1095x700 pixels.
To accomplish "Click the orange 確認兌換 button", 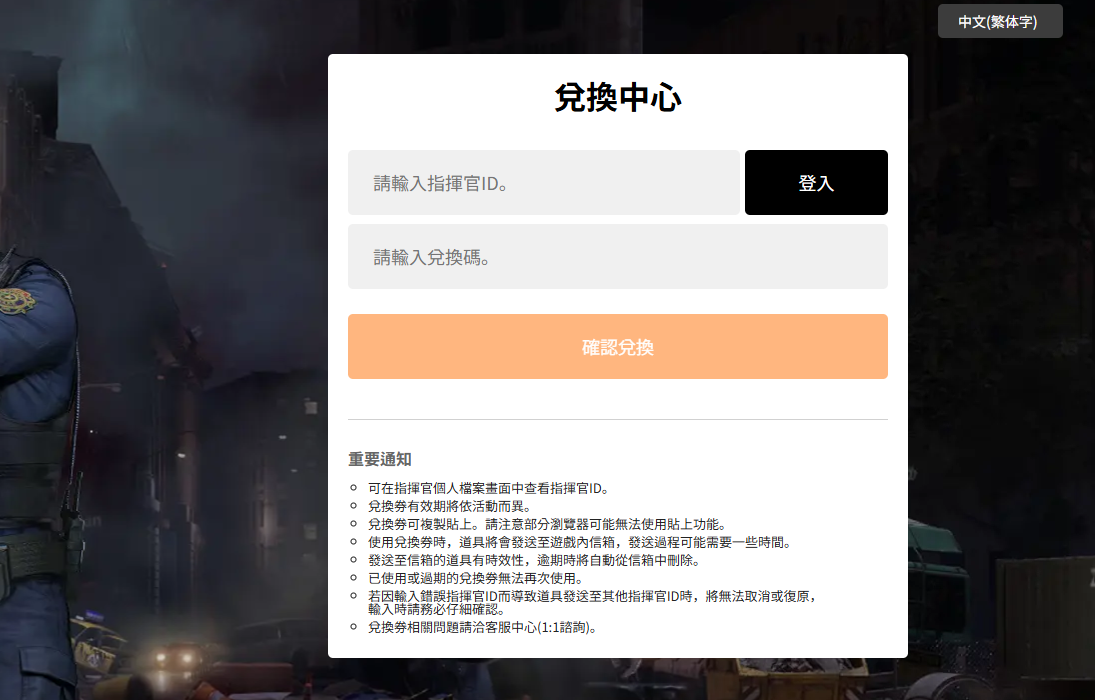I will point(617,347).
